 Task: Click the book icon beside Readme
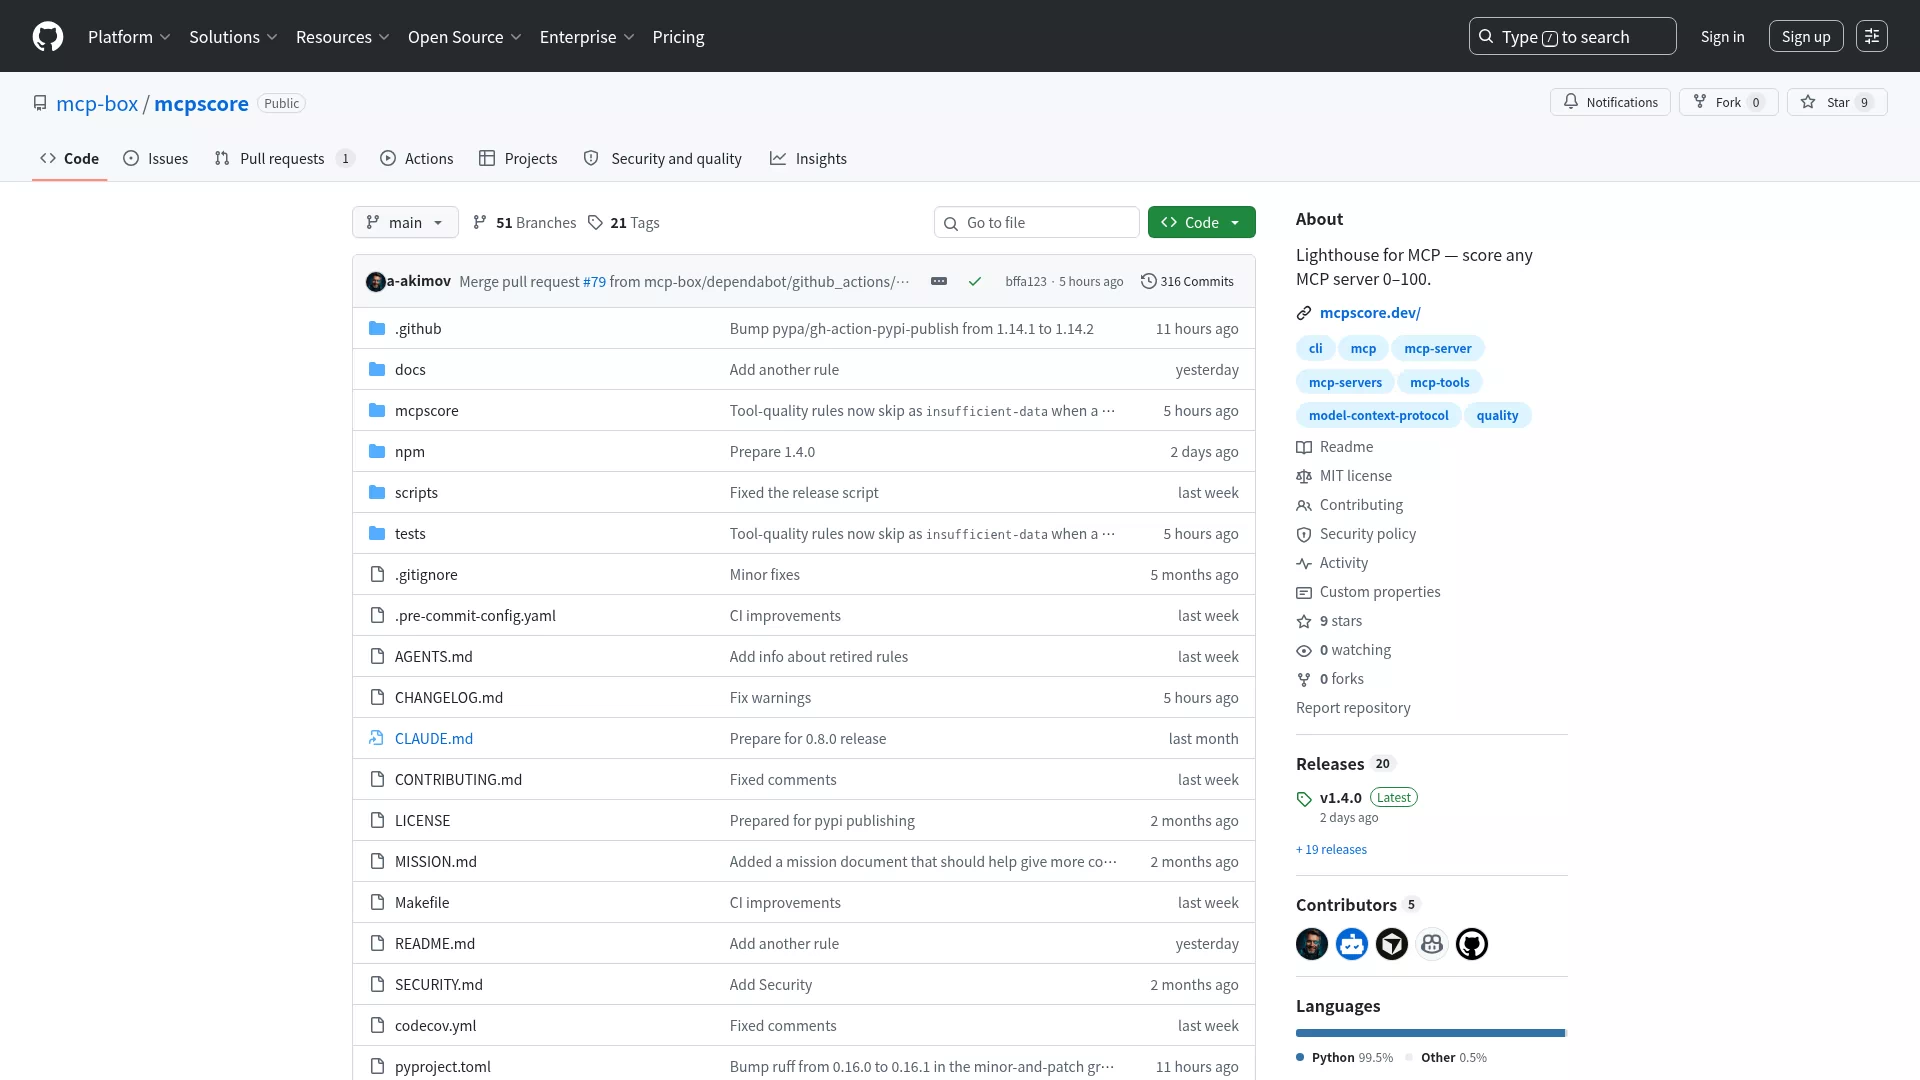(1304, 448)
